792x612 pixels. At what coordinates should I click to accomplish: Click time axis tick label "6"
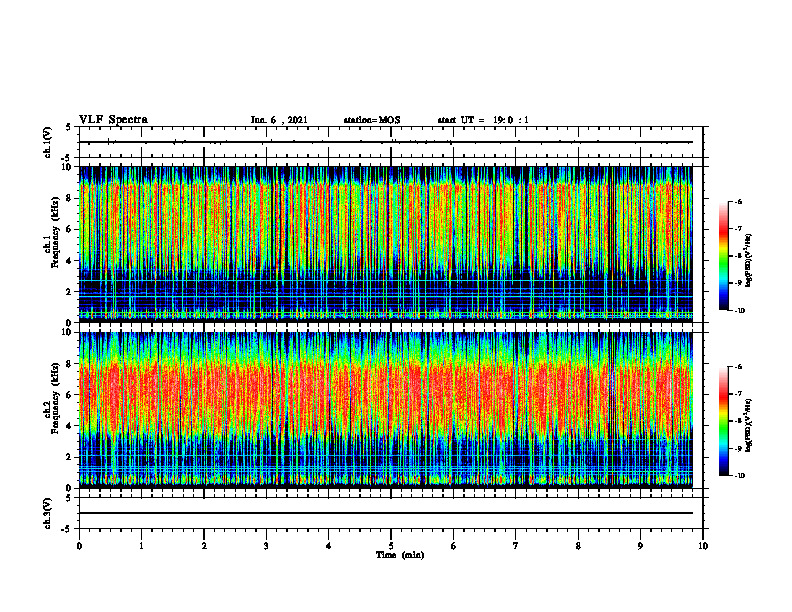[x=453, y=546]
